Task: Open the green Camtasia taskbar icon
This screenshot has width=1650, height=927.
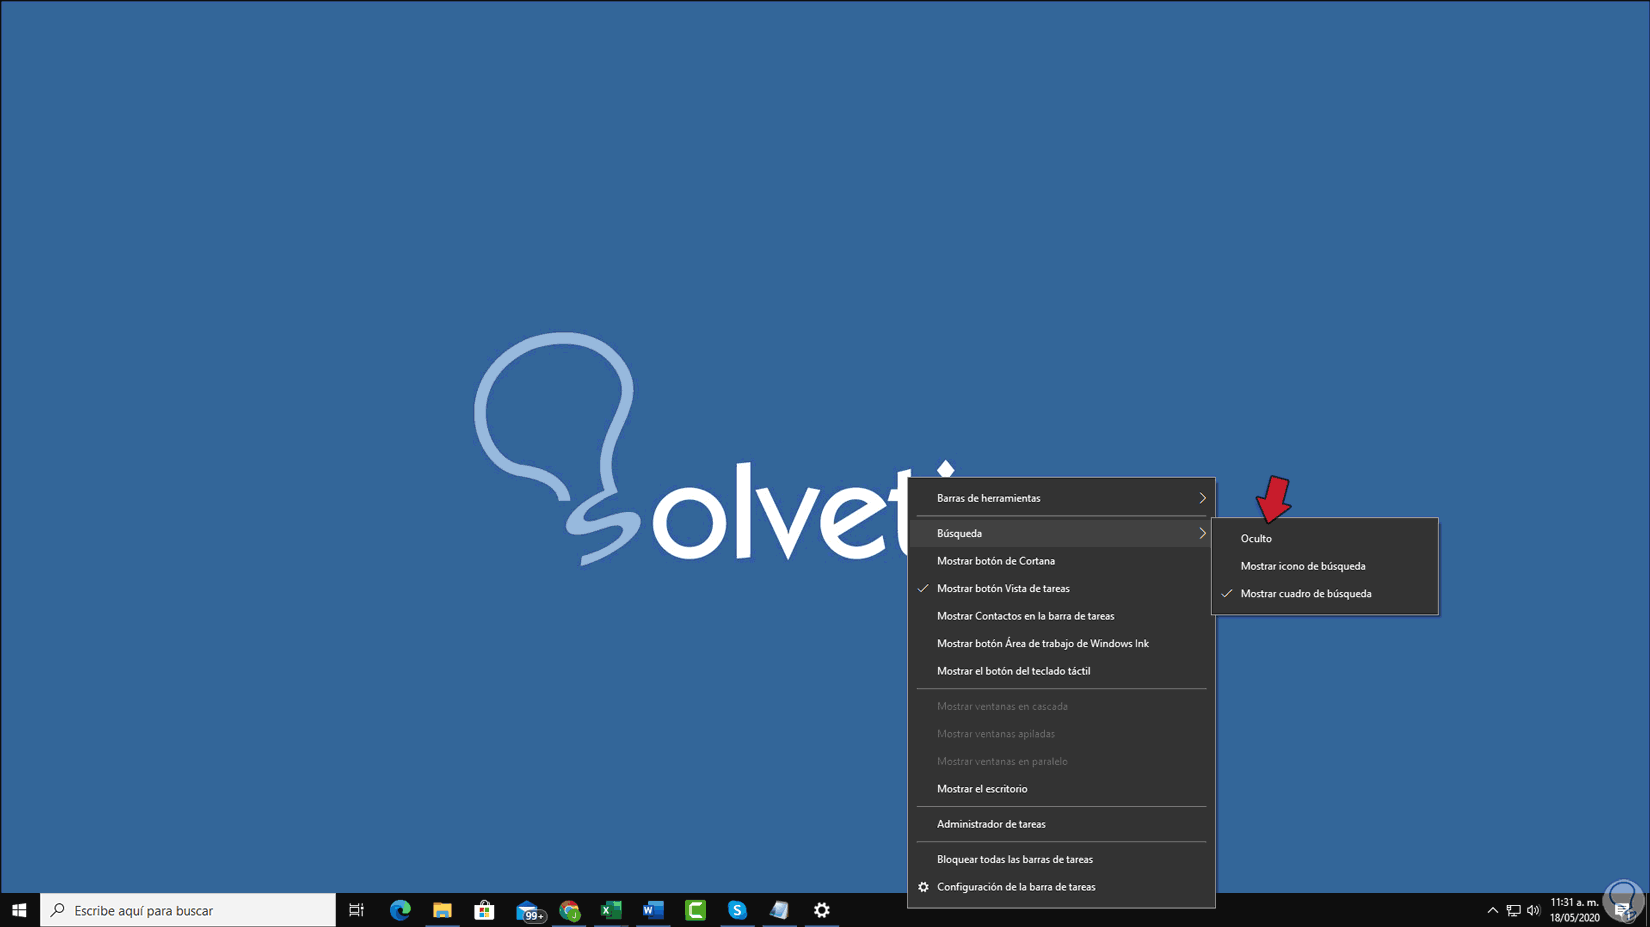Action: point(695,910)
